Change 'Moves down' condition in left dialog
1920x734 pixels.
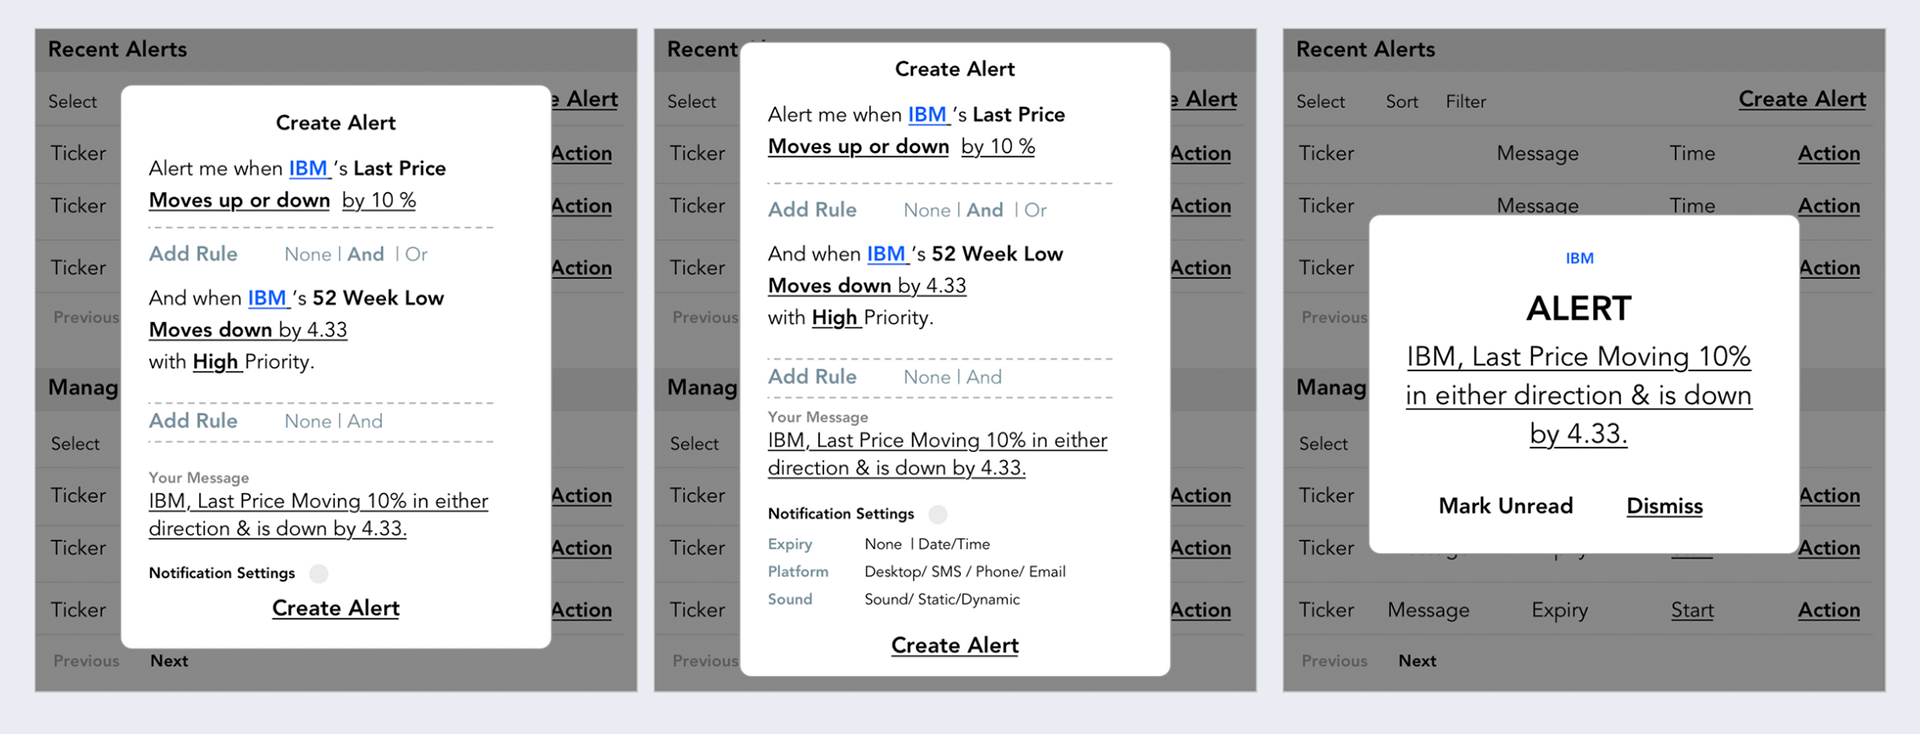tap(211, 330)
